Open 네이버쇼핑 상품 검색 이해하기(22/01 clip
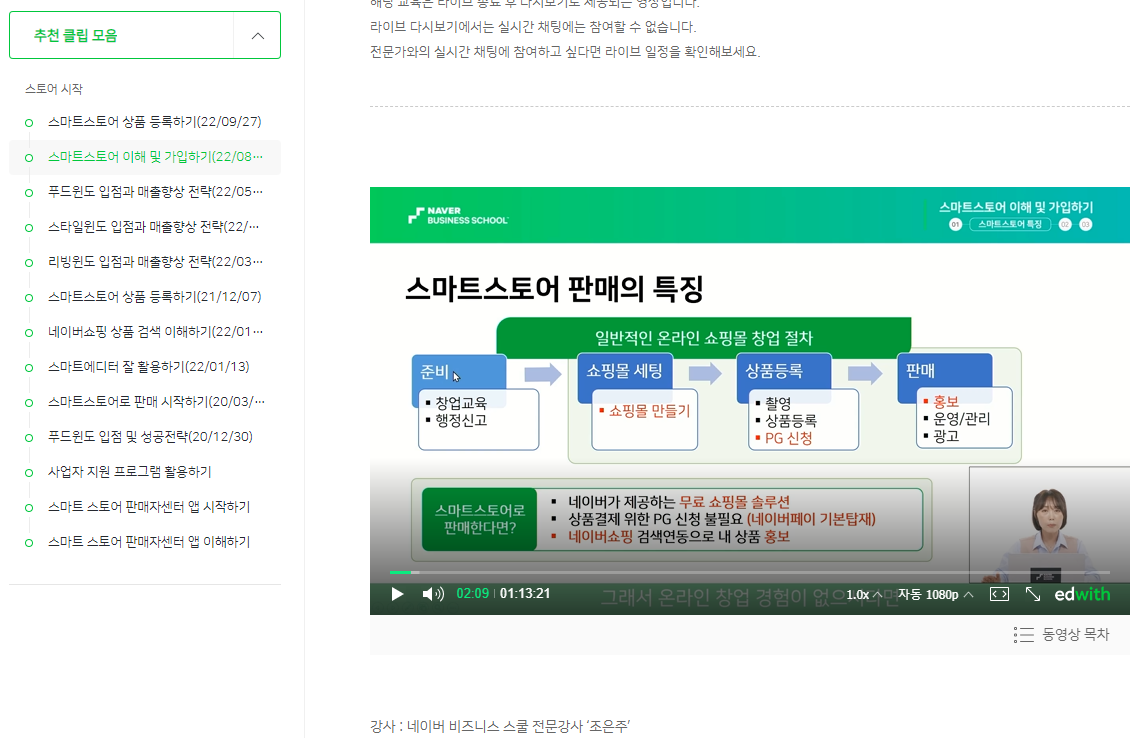This screenshot has width=1137, height=738. pos(155,332)
